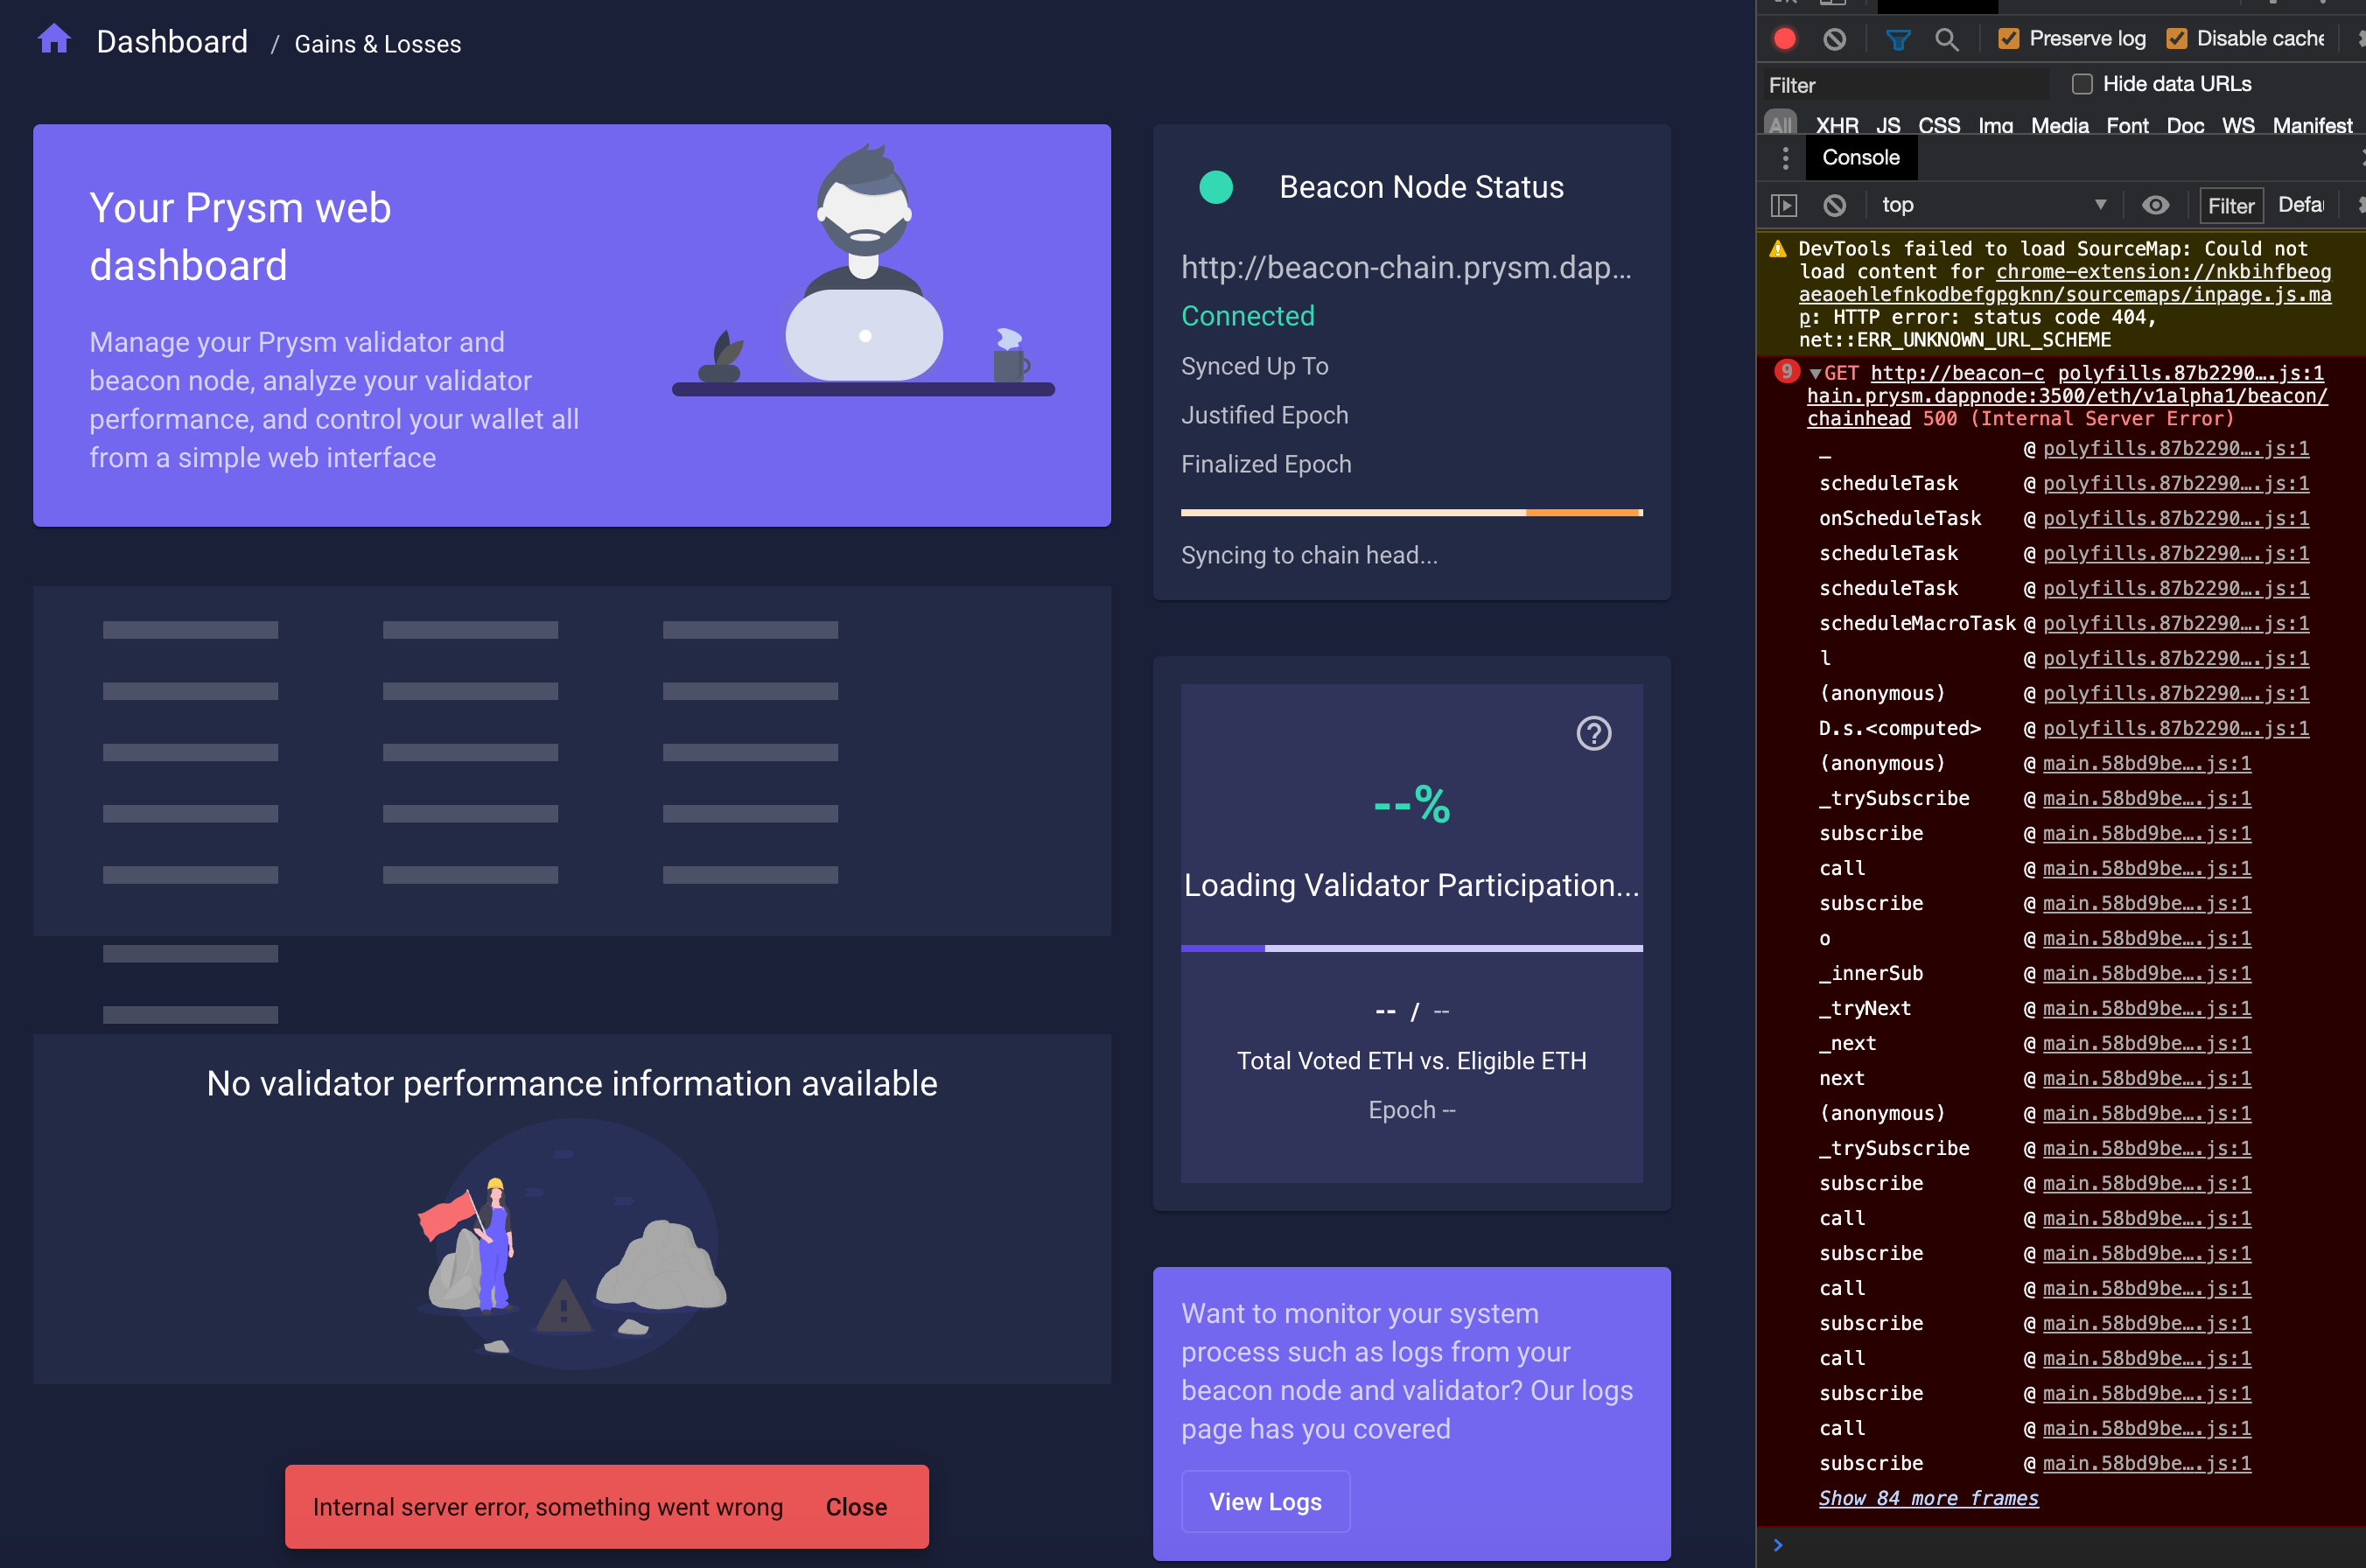This screenshot has width=2366, height=1568.
Task: Open the top JavaScript context dropdown
Action: tap(1990, 205)
